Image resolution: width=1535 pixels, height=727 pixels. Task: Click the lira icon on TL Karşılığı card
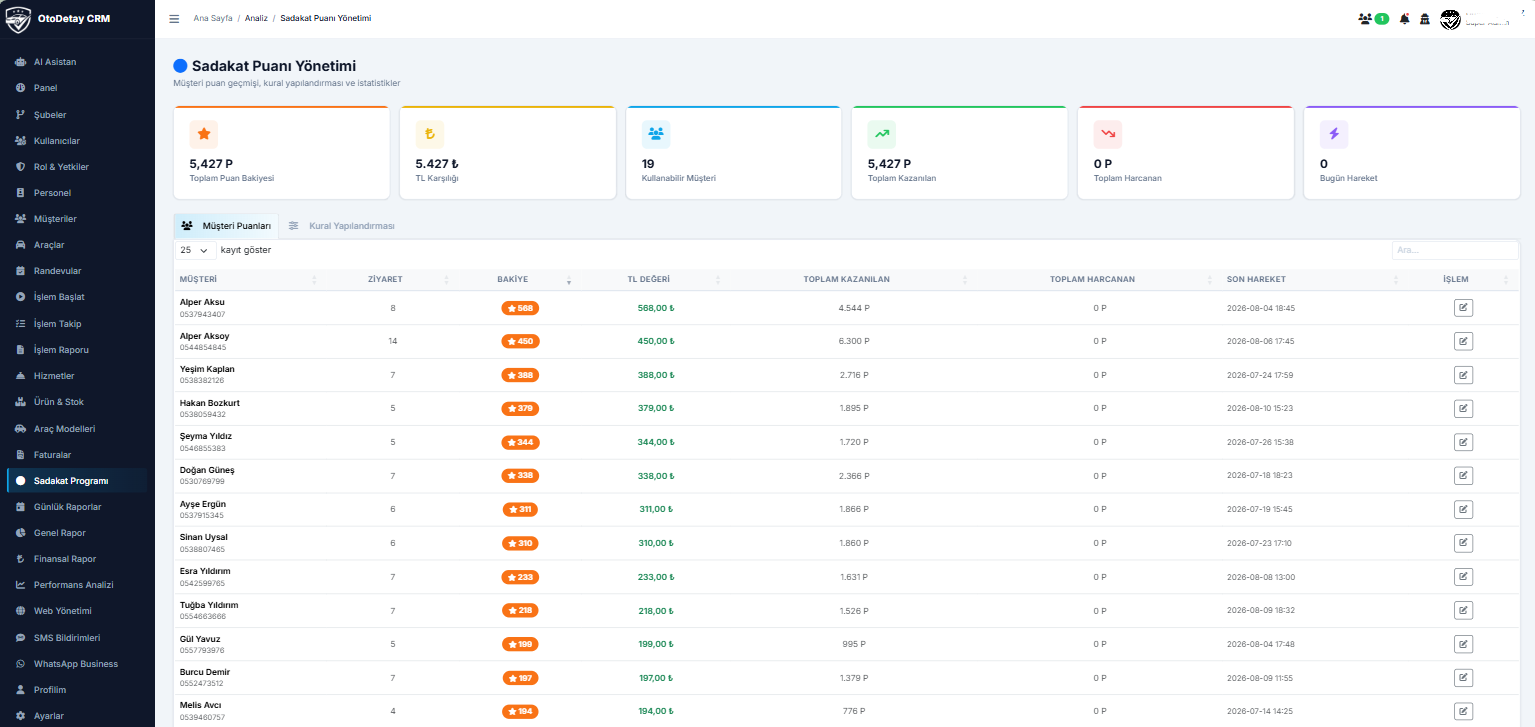(429, 134)
